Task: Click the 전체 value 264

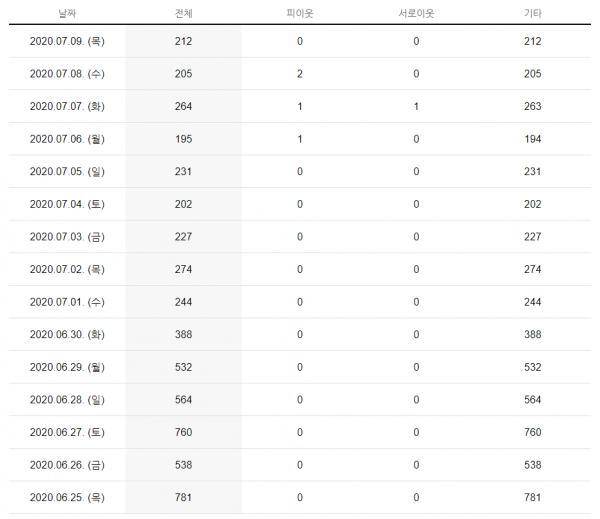Action: tap(183, 106)
